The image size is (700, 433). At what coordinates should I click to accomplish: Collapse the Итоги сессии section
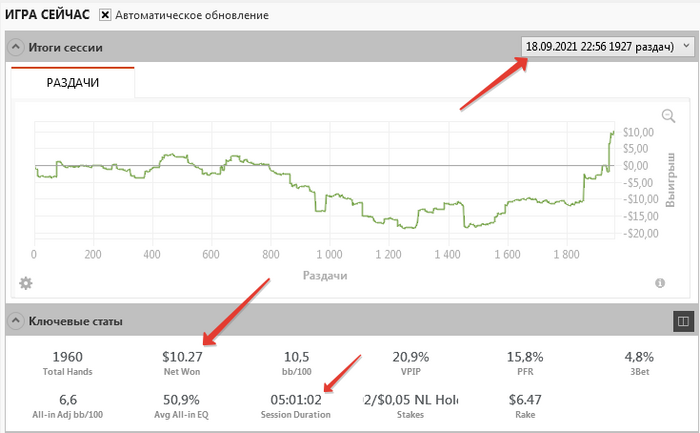16,47
